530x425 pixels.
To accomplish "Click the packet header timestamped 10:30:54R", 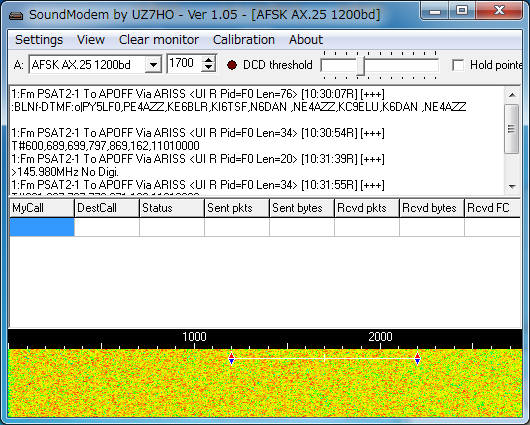I will pyautogui.click(x=198, y=133).
